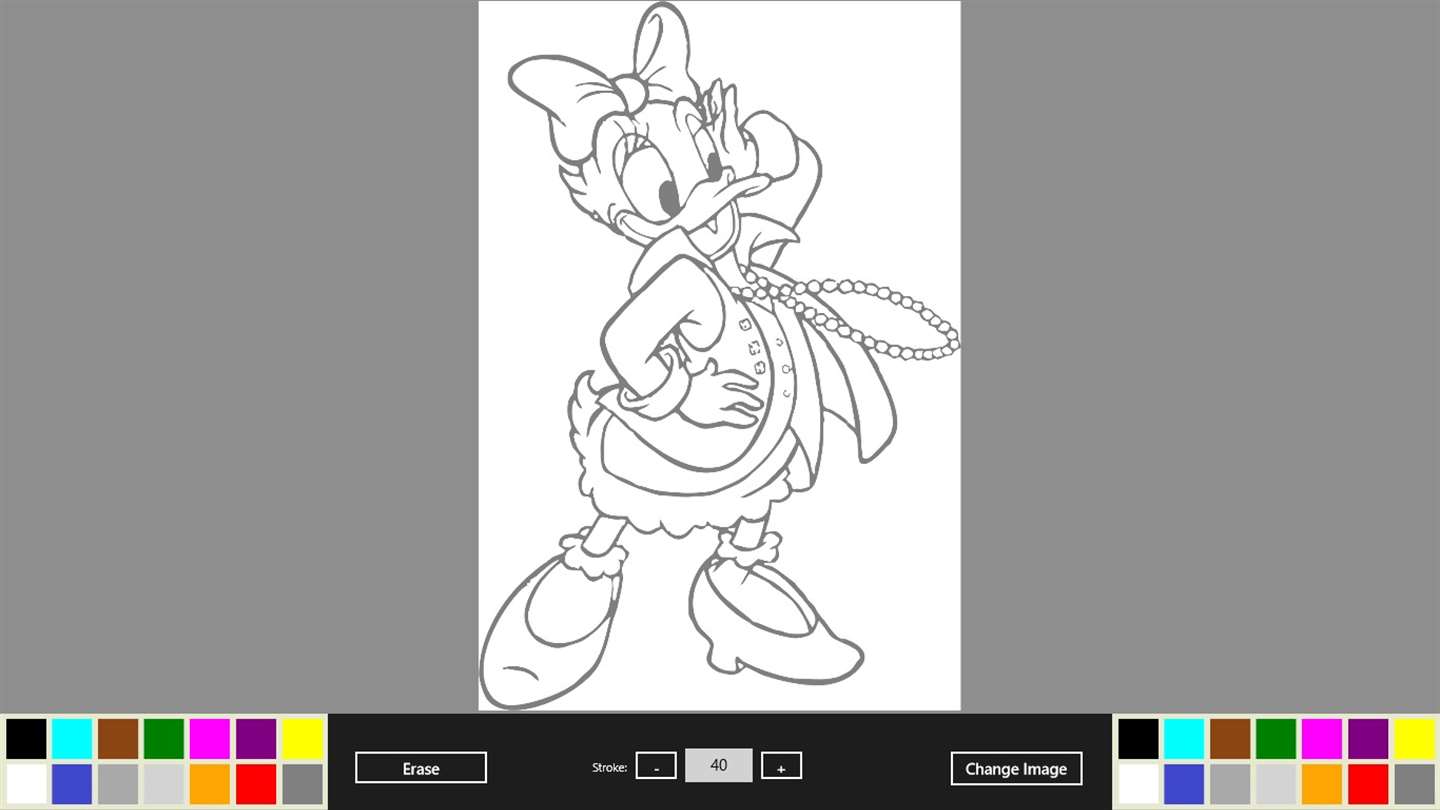
Task: Click the Erase button
Action: (421, 768)
